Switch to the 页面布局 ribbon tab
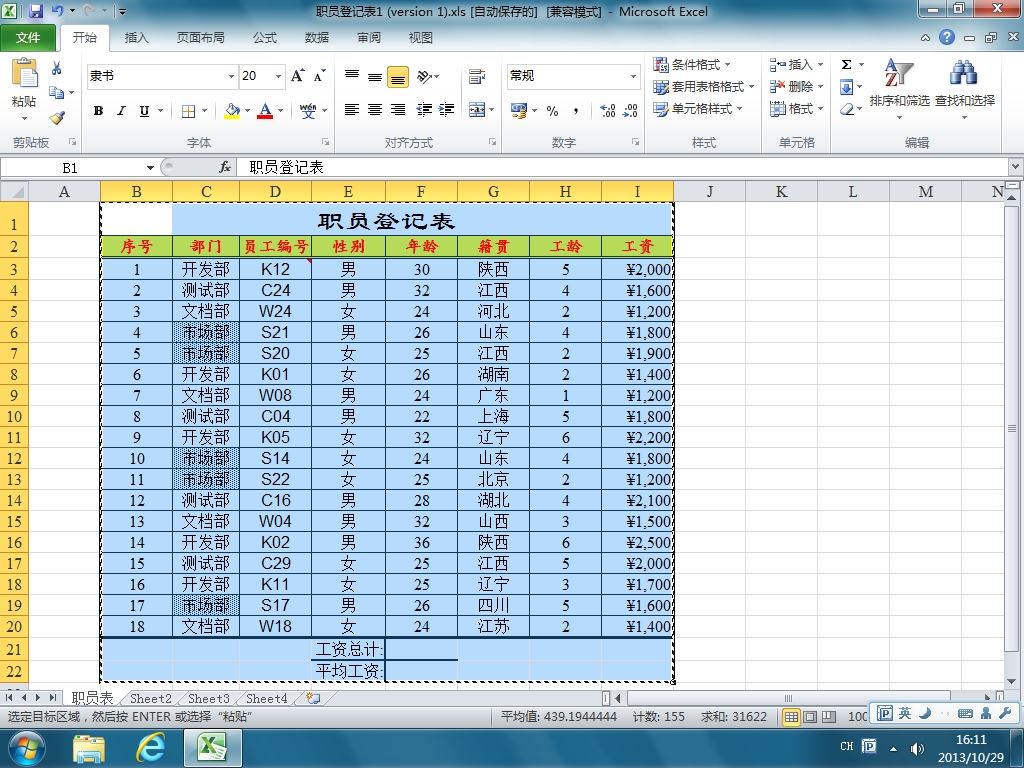 click(x=200, y=38)
